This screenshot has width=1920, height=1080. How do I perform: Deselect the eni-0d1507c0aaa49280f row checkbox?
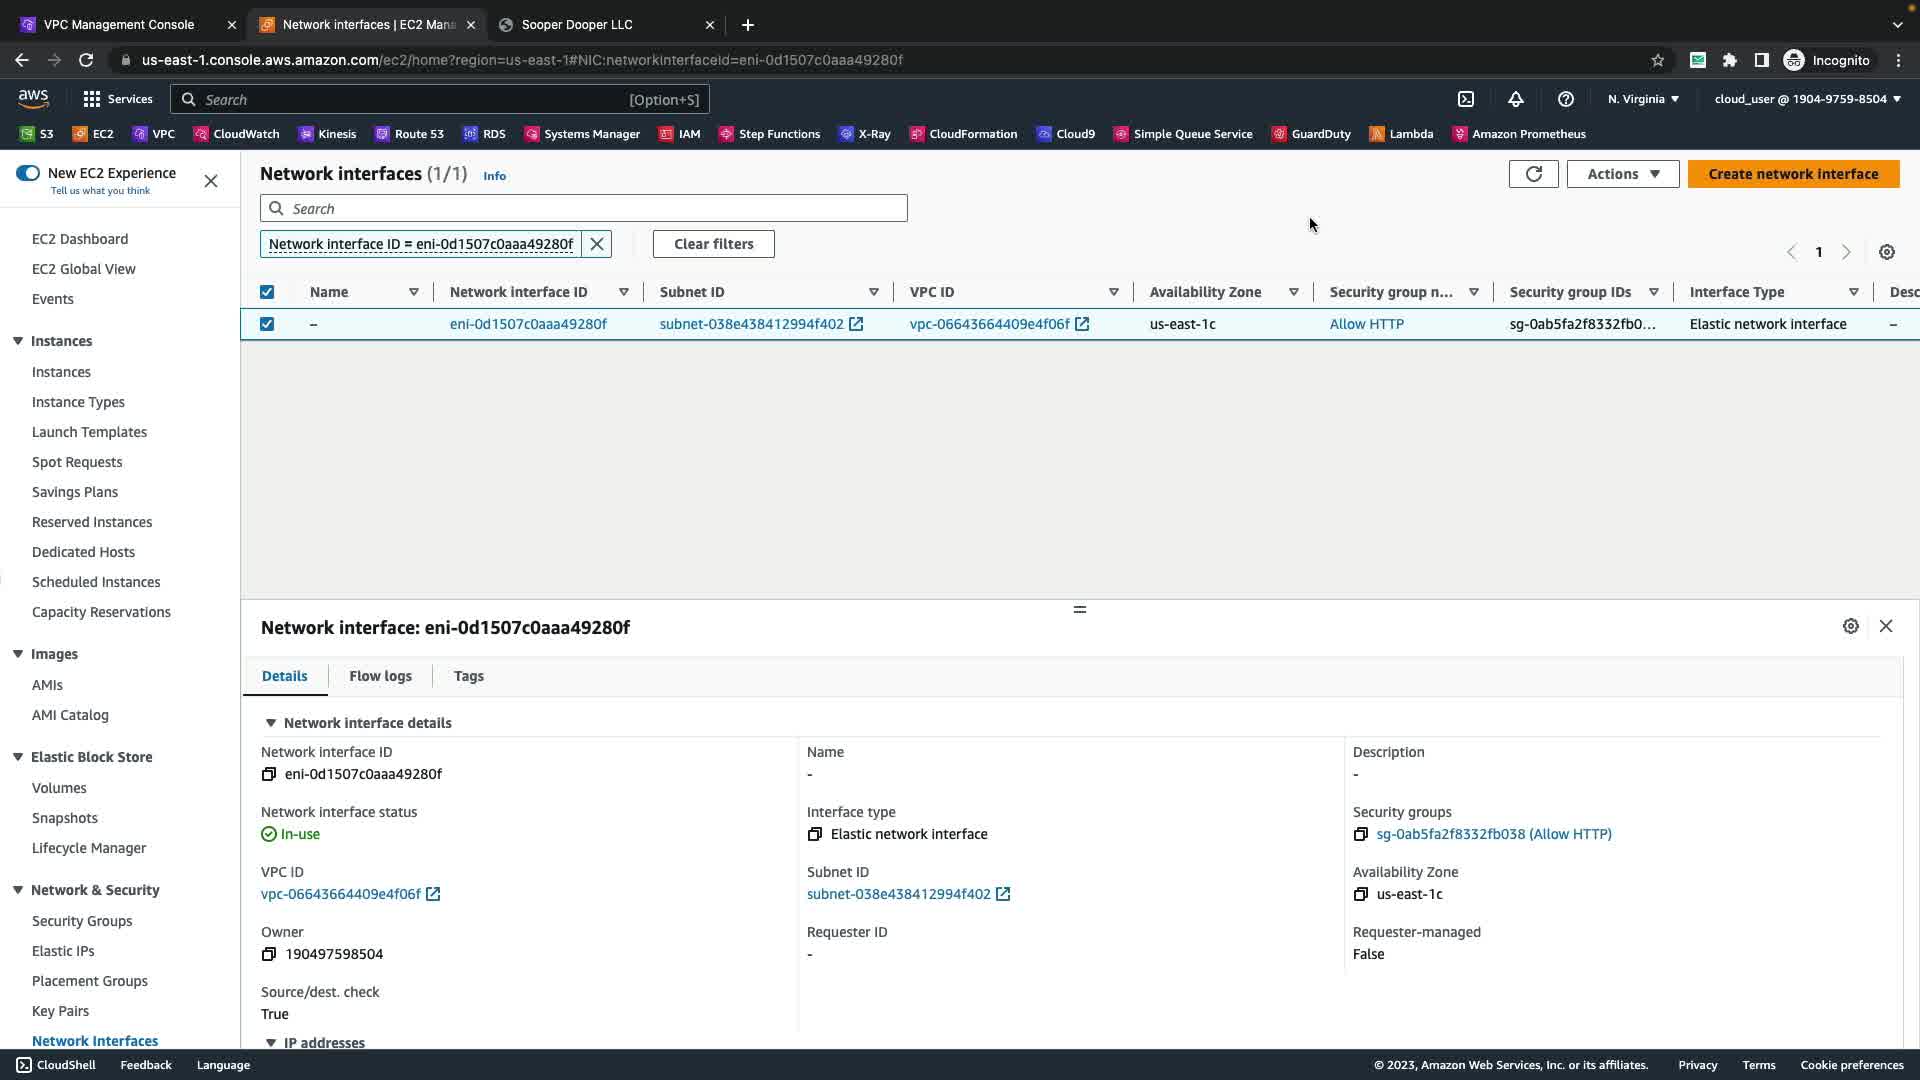[267, 324]
